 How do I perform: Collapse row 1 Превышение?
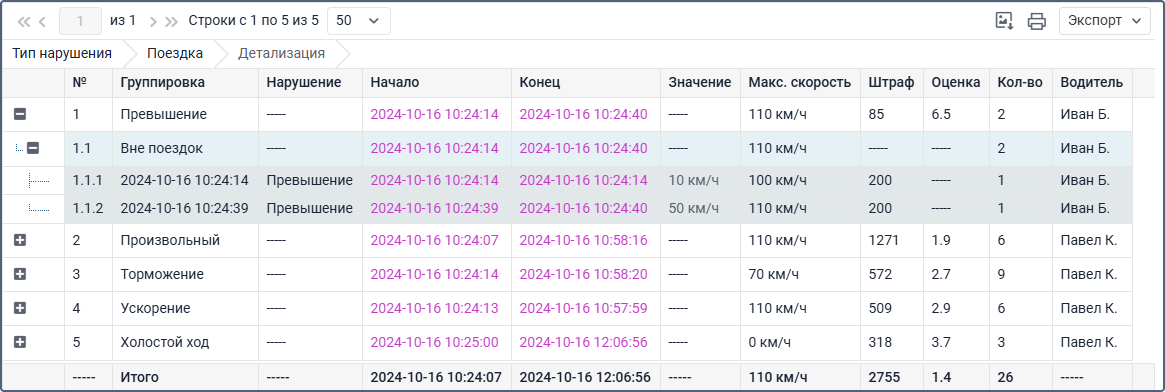click(x=20, y=114)
